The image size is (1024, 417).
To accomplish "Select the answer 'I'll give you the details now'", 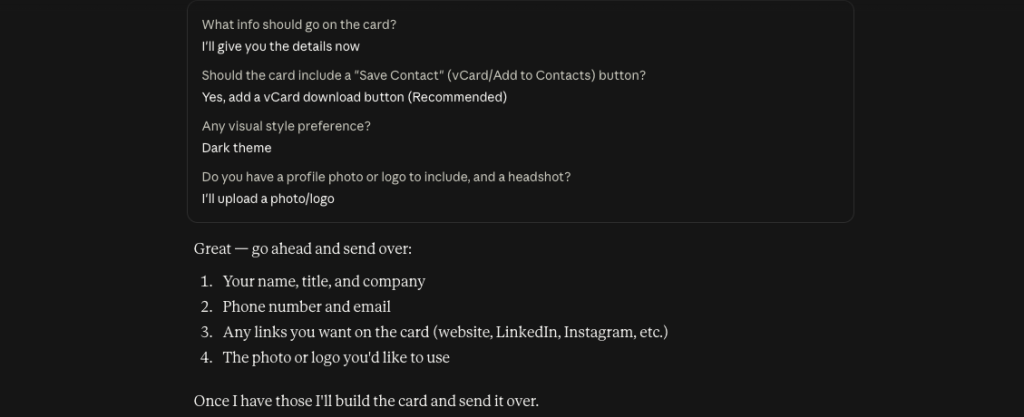I will click(281, 46).
